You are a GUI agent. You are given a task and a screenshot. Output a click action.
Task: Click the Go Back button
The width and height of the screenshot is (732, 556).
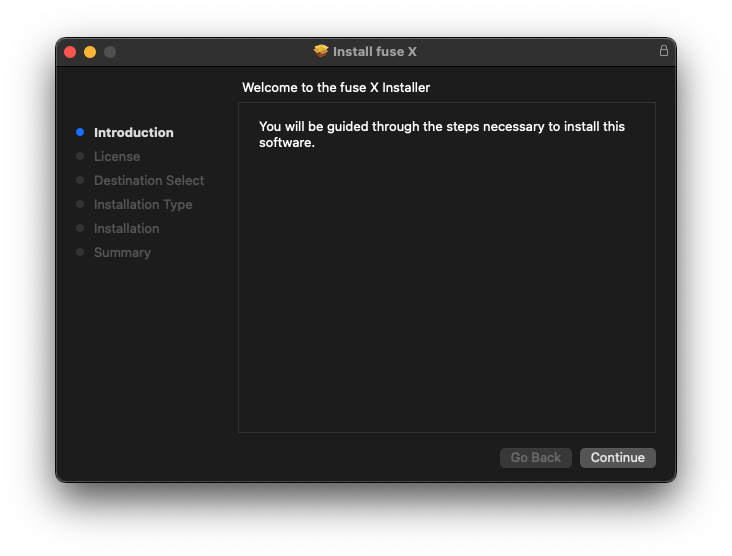[535, 457]
